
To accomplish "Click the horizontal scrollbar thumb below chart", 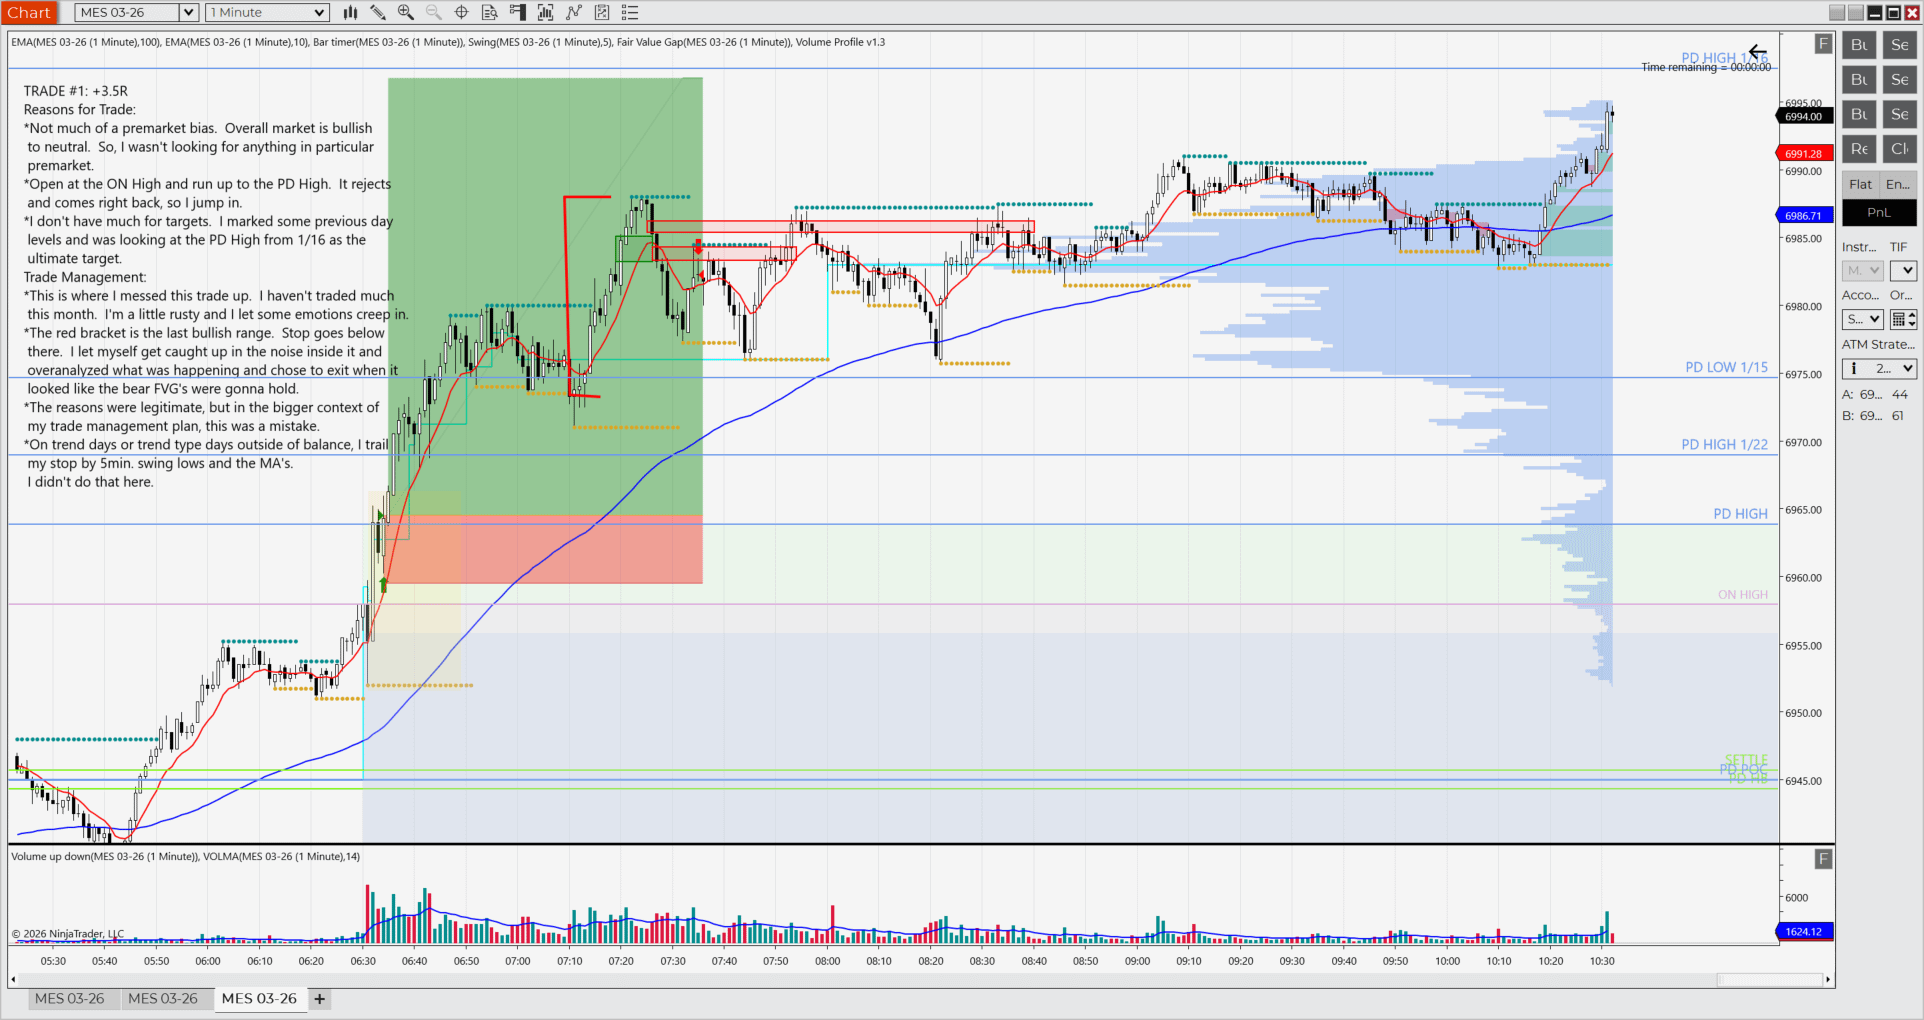I will point(1768,980).
